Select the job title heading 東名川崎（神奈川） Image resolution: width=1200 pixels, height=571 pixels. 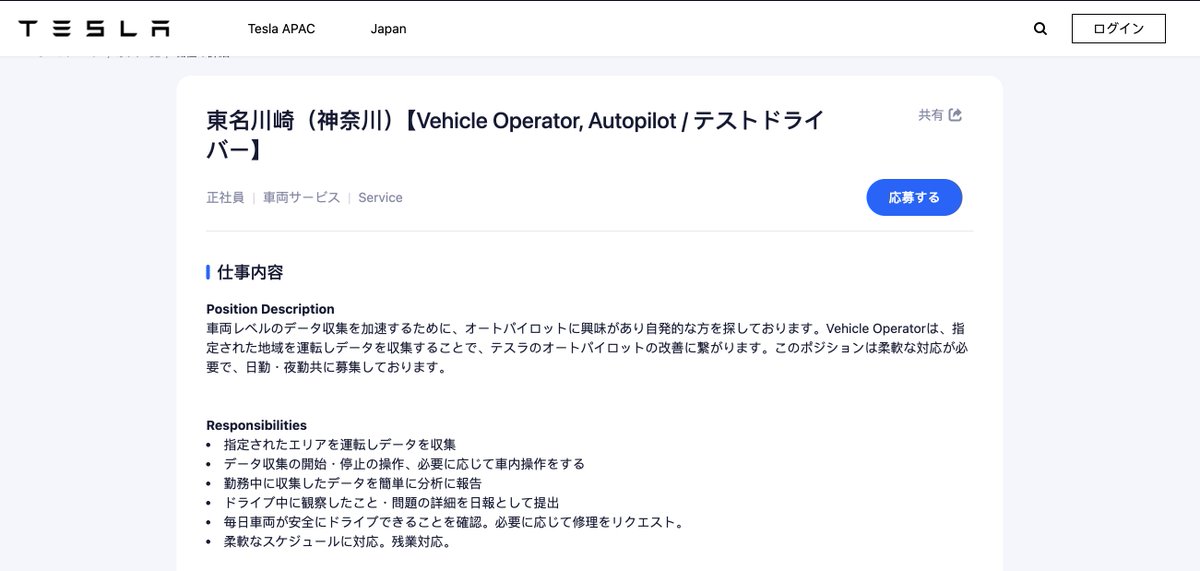click(515, 135)
